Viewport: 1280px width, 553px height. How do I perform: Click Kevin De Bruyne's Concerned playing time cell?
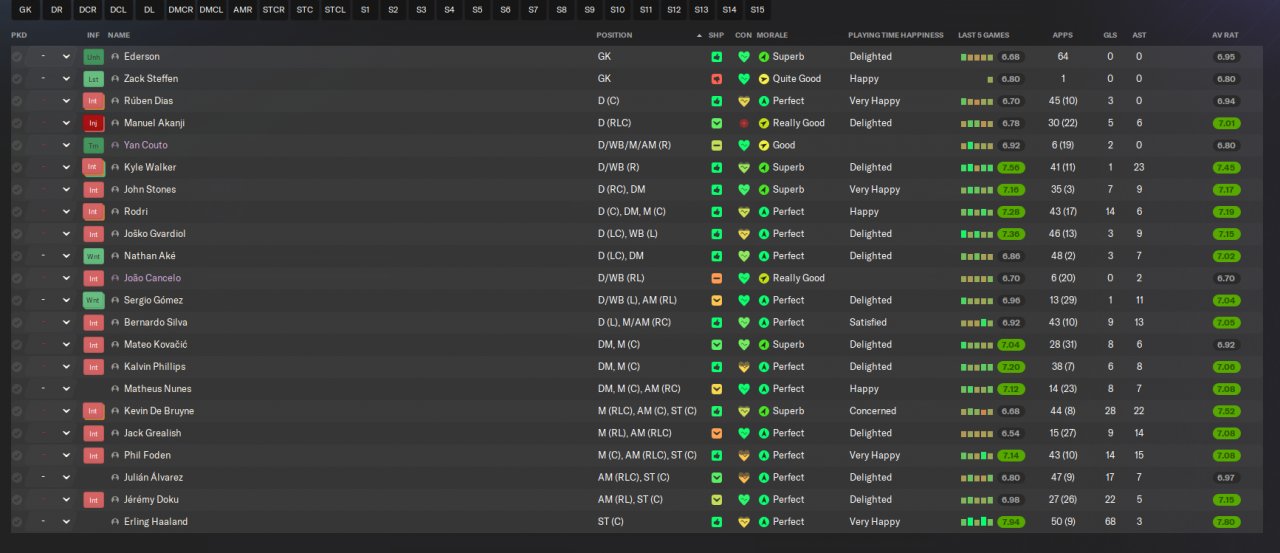pyautogui.click(x=873, y=411)
